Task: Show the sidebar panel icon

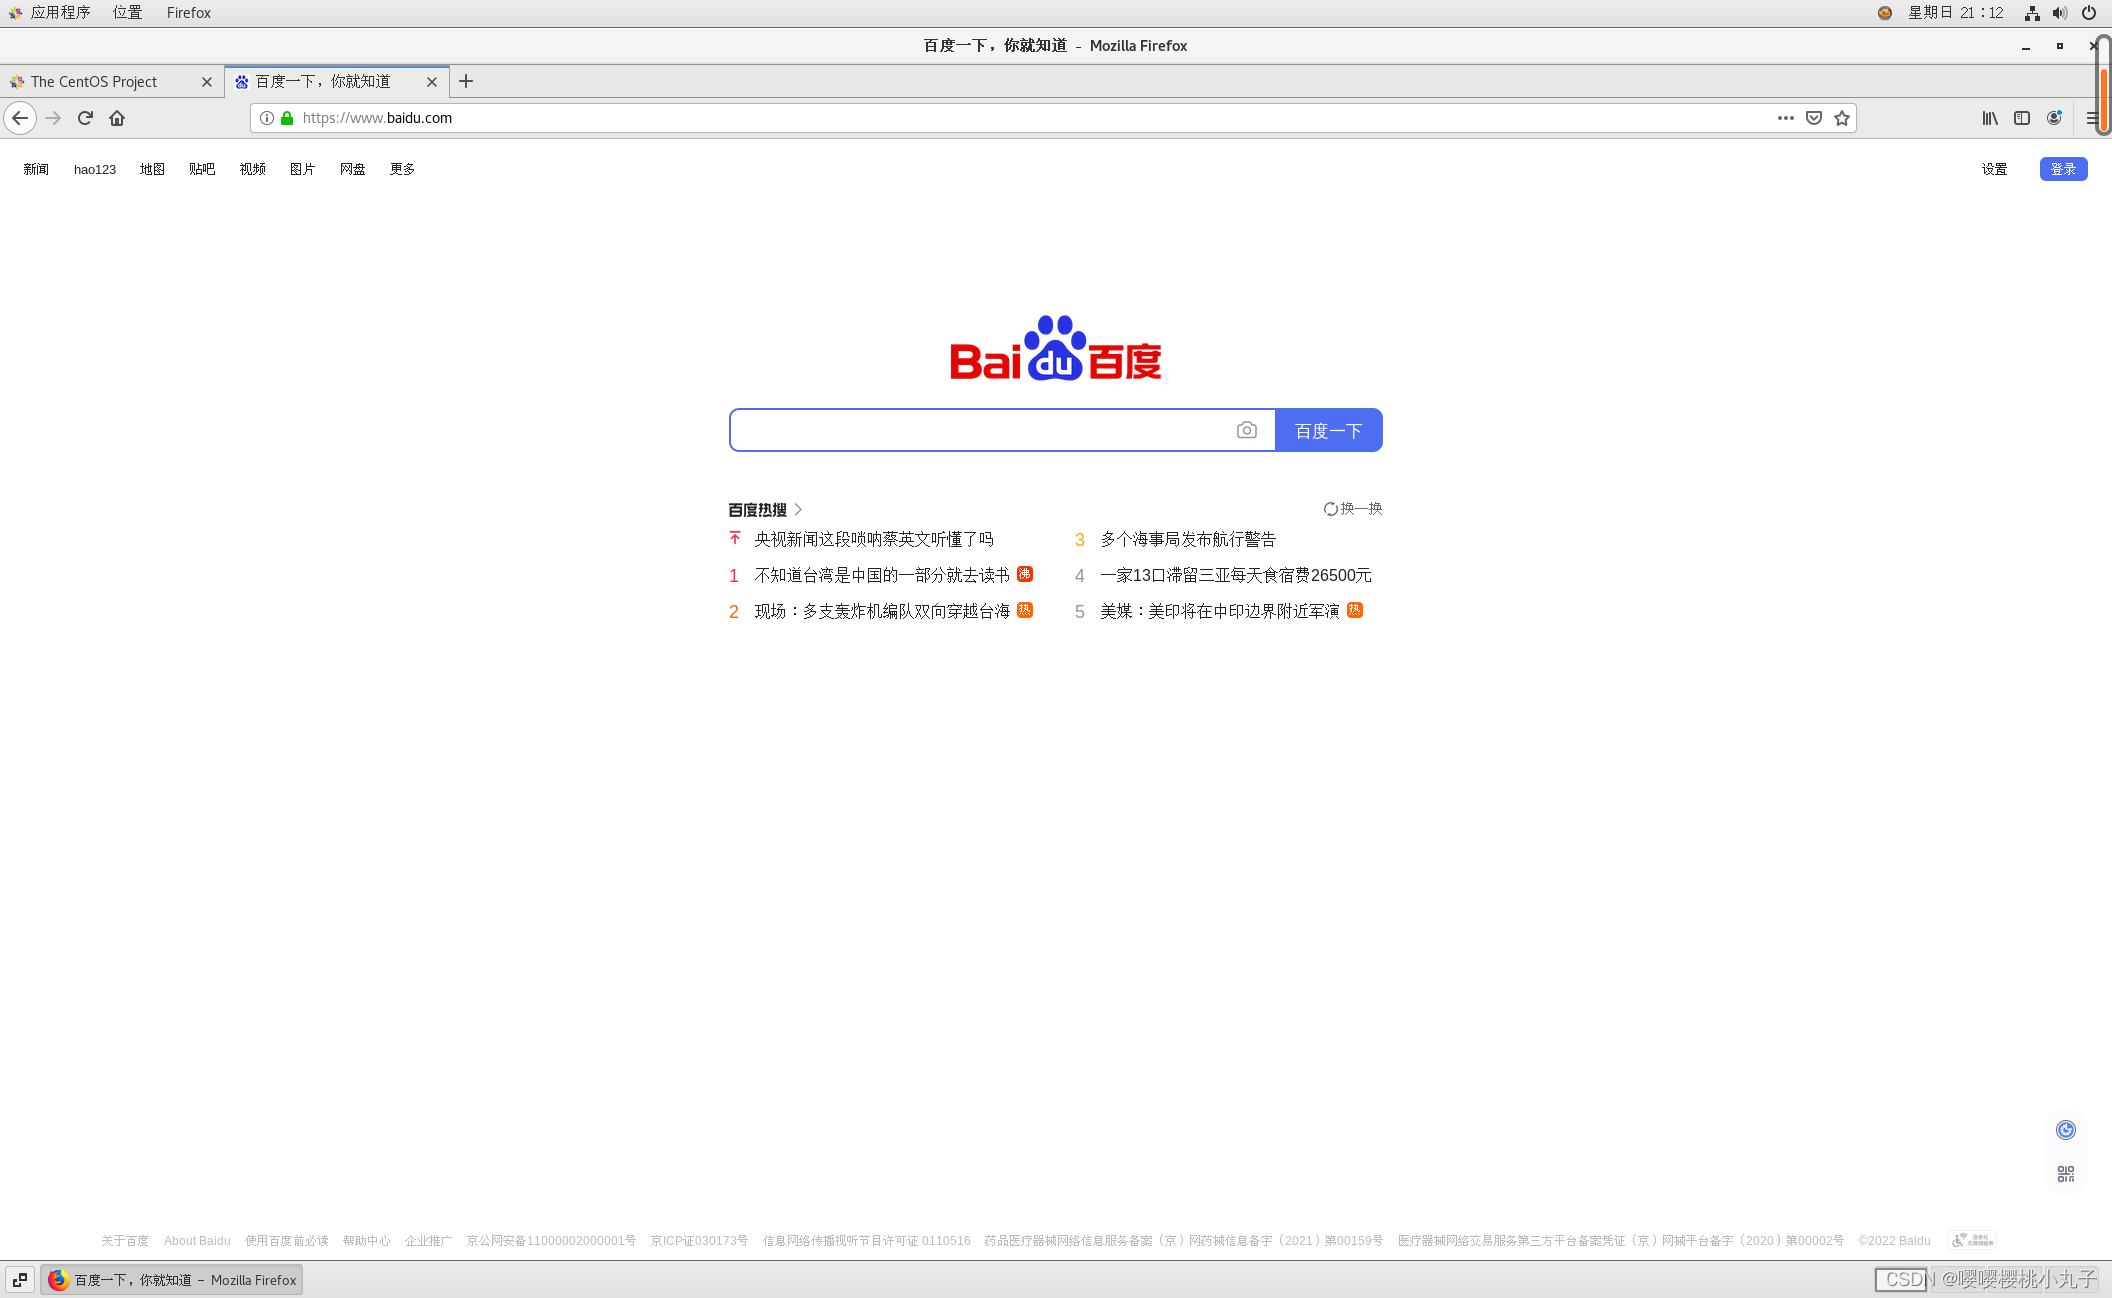Action: tap(2022, 118)
